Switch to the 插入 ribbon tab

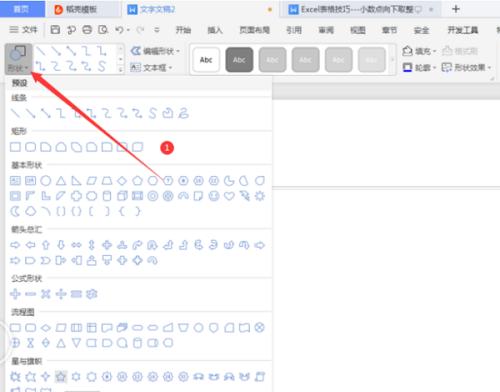[215, 30]
